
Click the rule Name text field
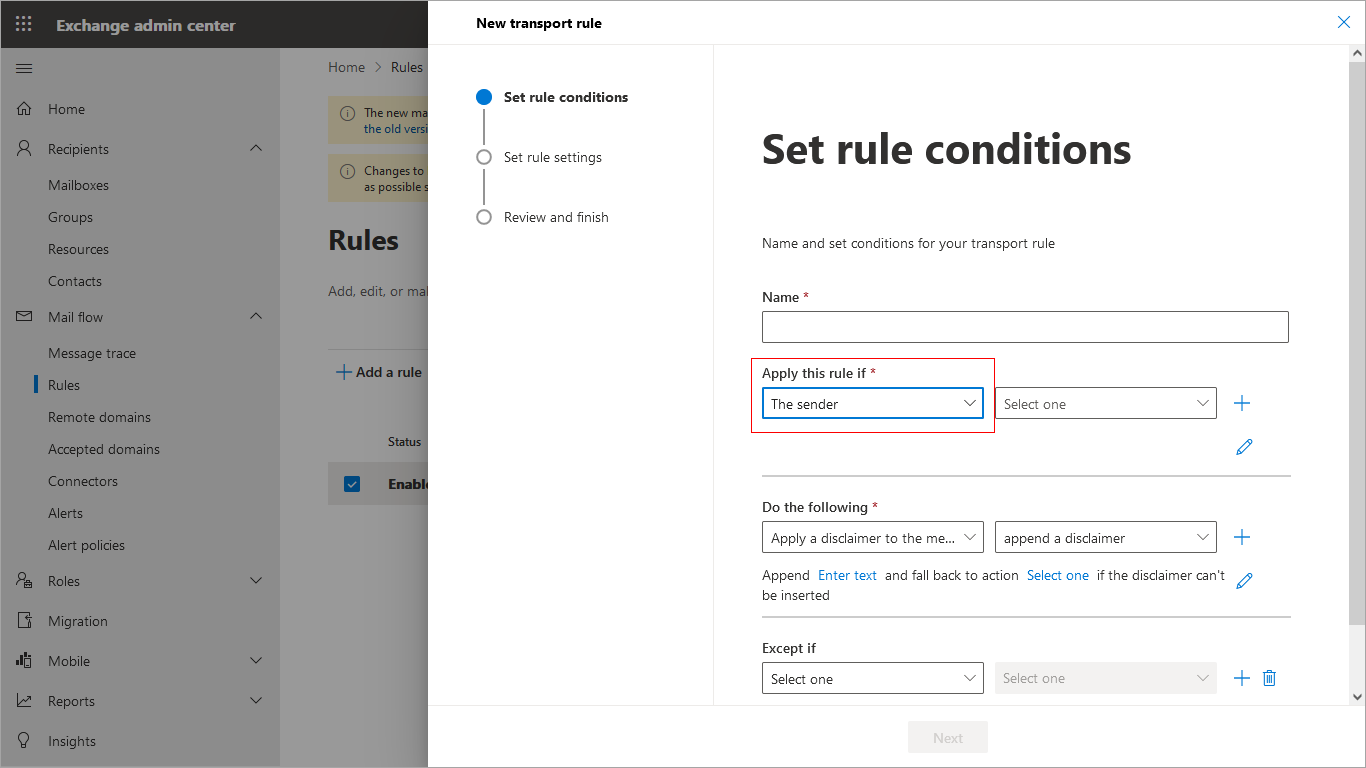point(1025,327)
